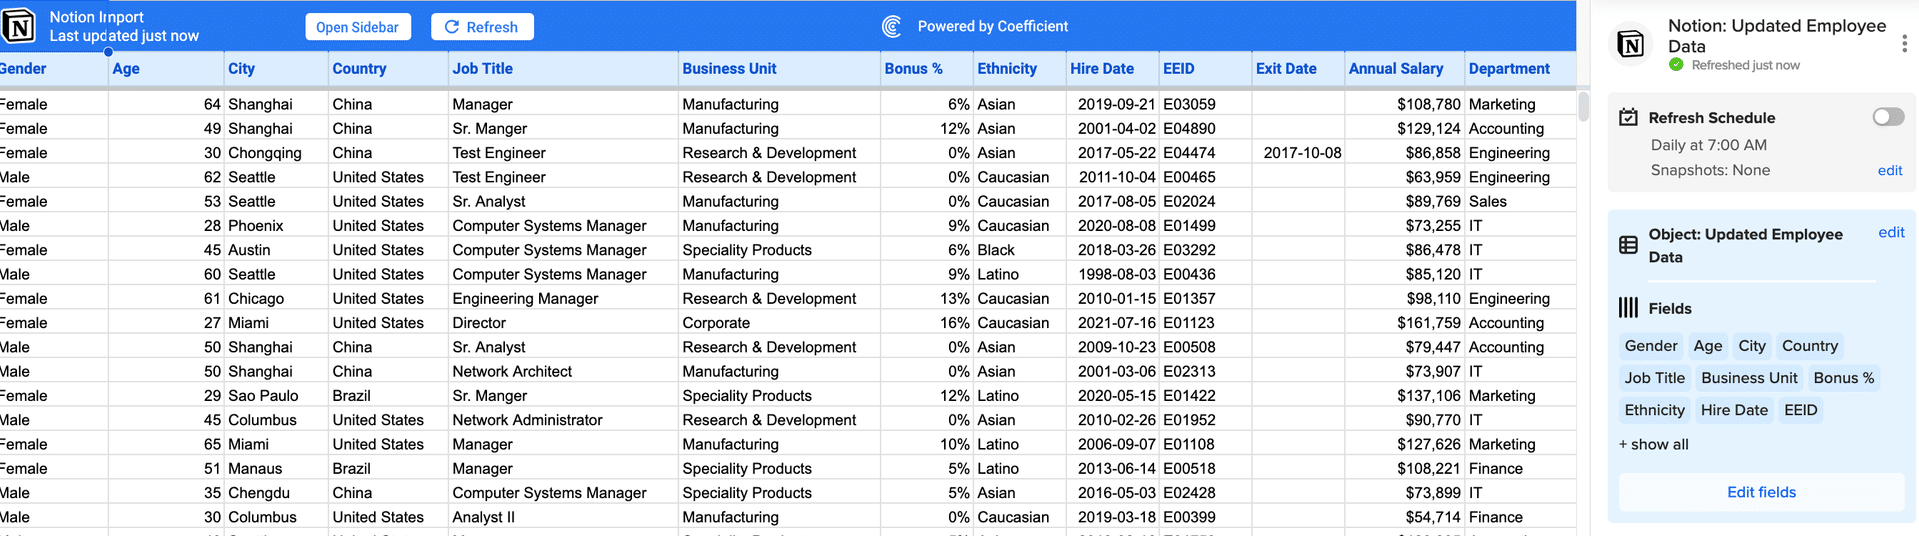Select the Analyst II job title cell
This screenshot has width=1919, height=536.
[563, 517]
